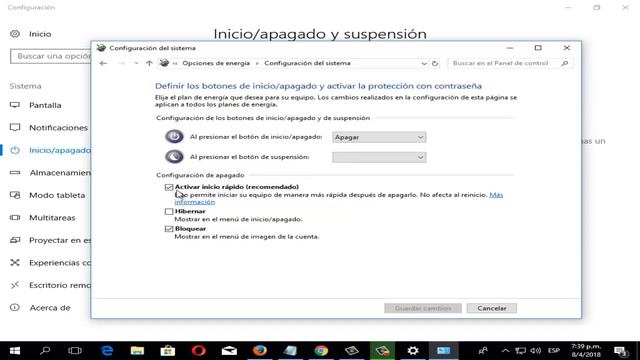Launch Google Chrome from the taskbar
The height and width of the screenshot is (360, 640).
pyautogui.click(x=321, y=351)
